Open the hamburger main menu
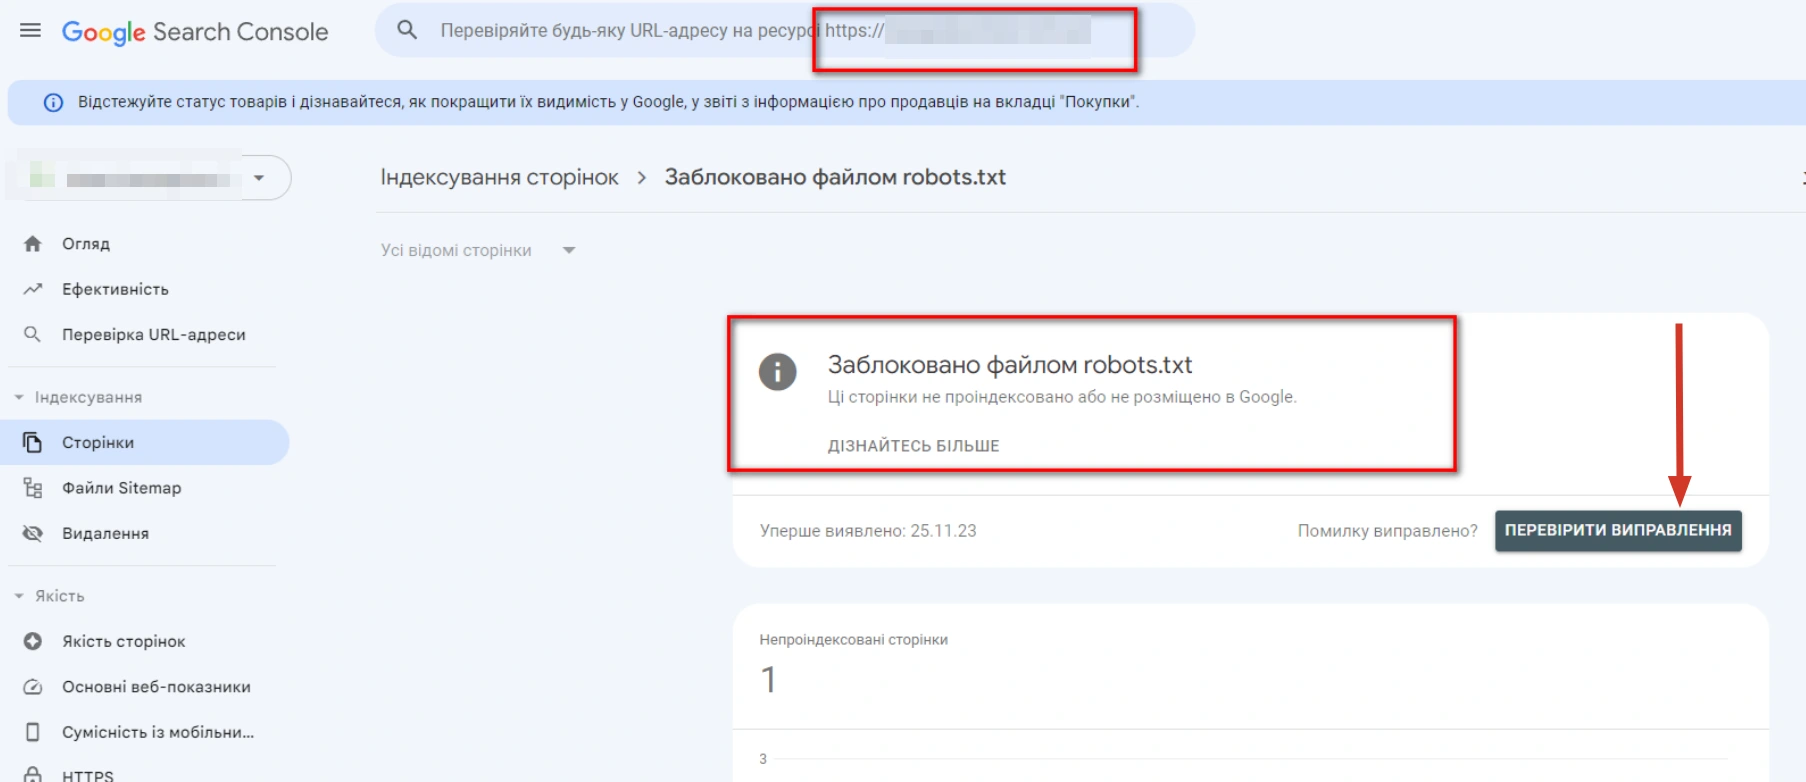The width and height of the screenshot is (1806, 782). coord(31,31)
